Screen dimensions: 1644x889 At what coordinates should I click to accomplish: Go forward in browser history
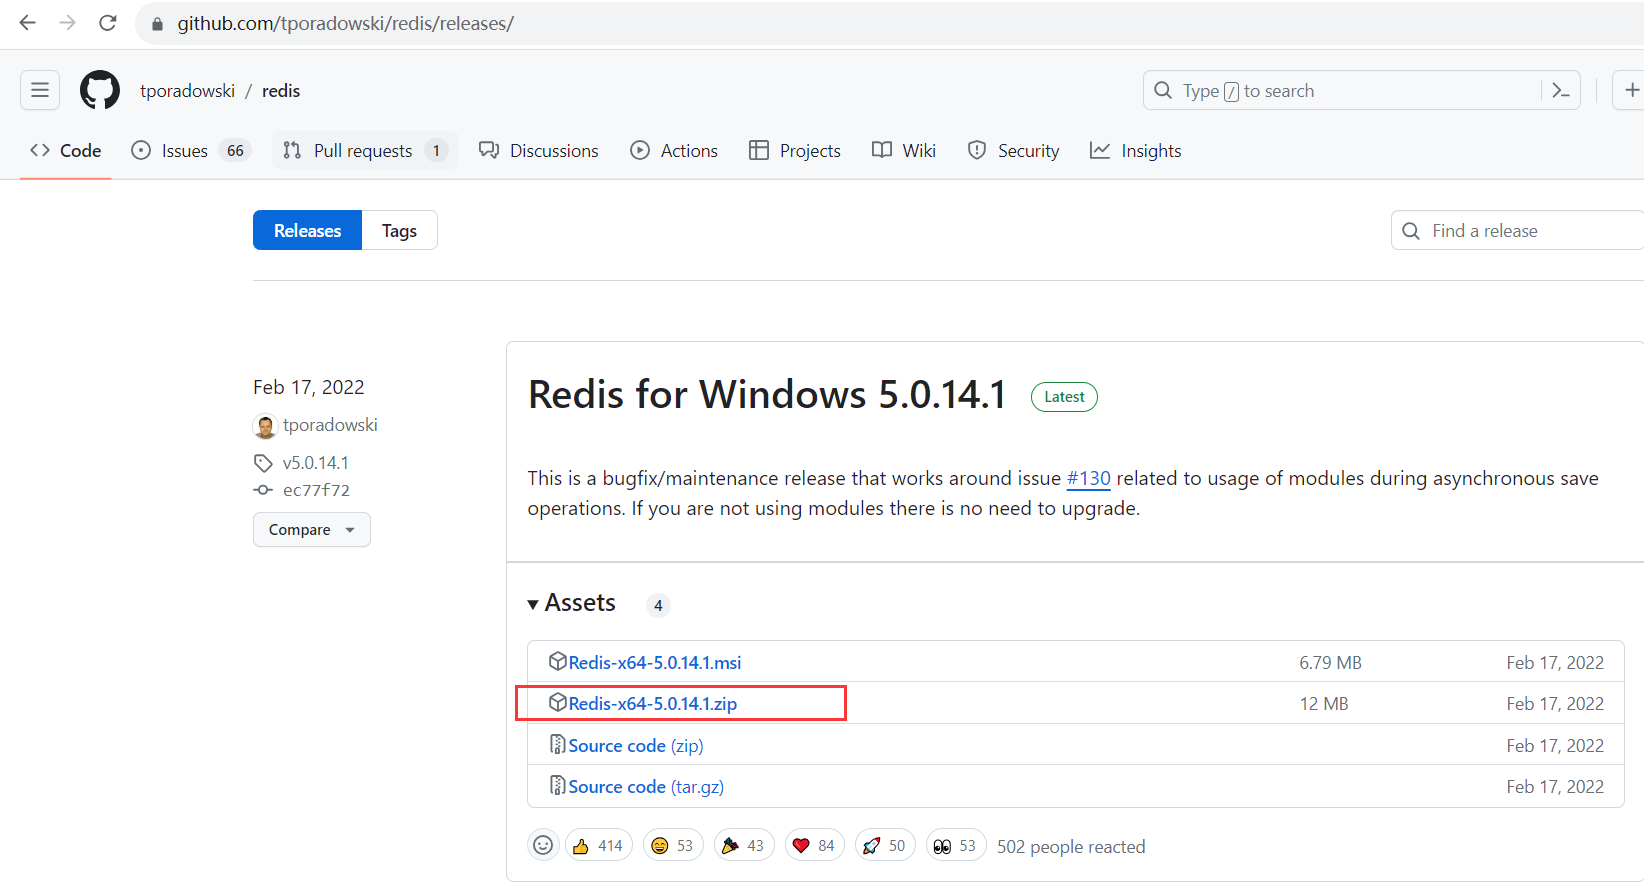(x=68, y=23)
